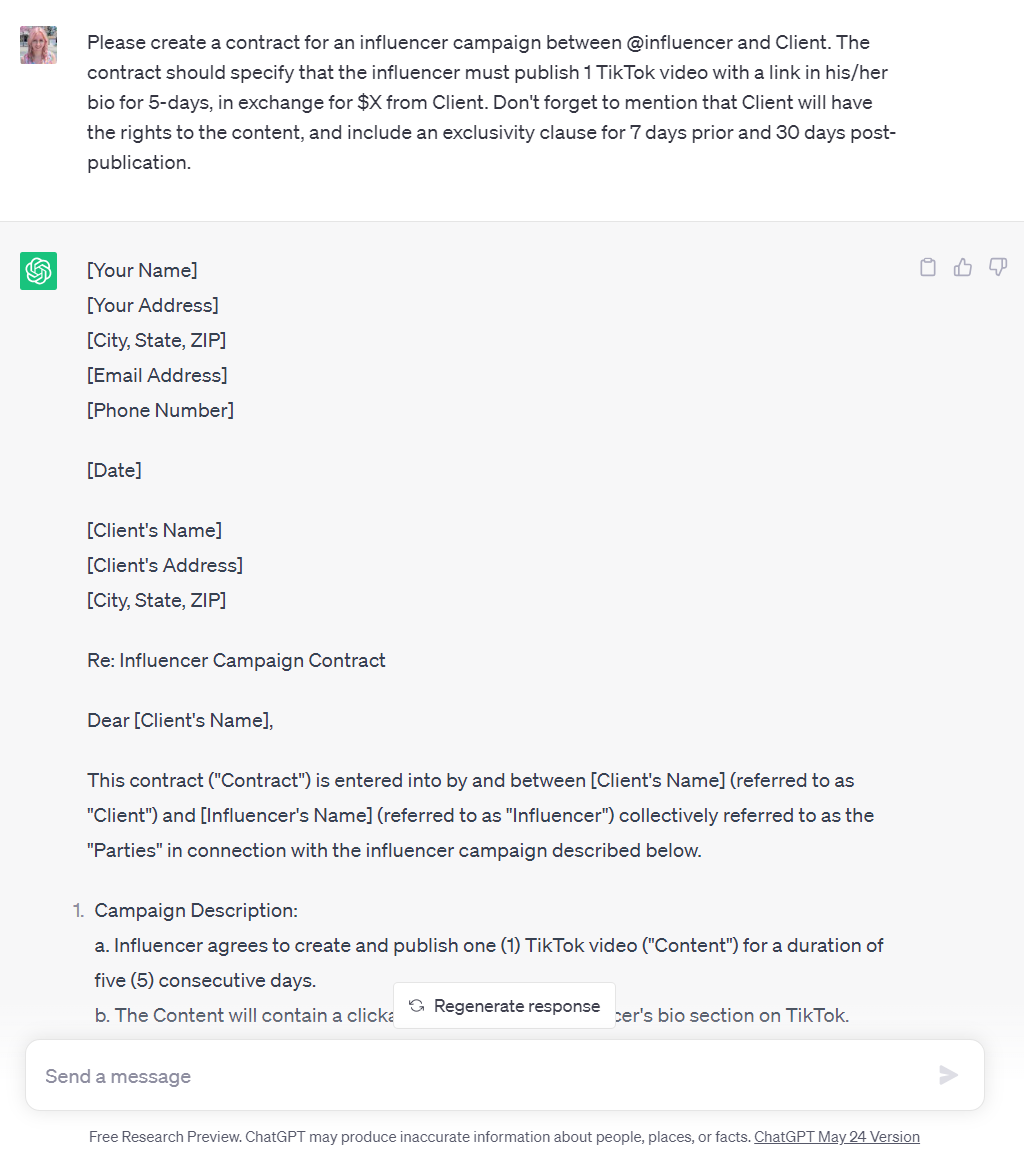Click the Free Research Preview disclaimer text
Screen dimensions: 1024x1160
(420, 1137)
